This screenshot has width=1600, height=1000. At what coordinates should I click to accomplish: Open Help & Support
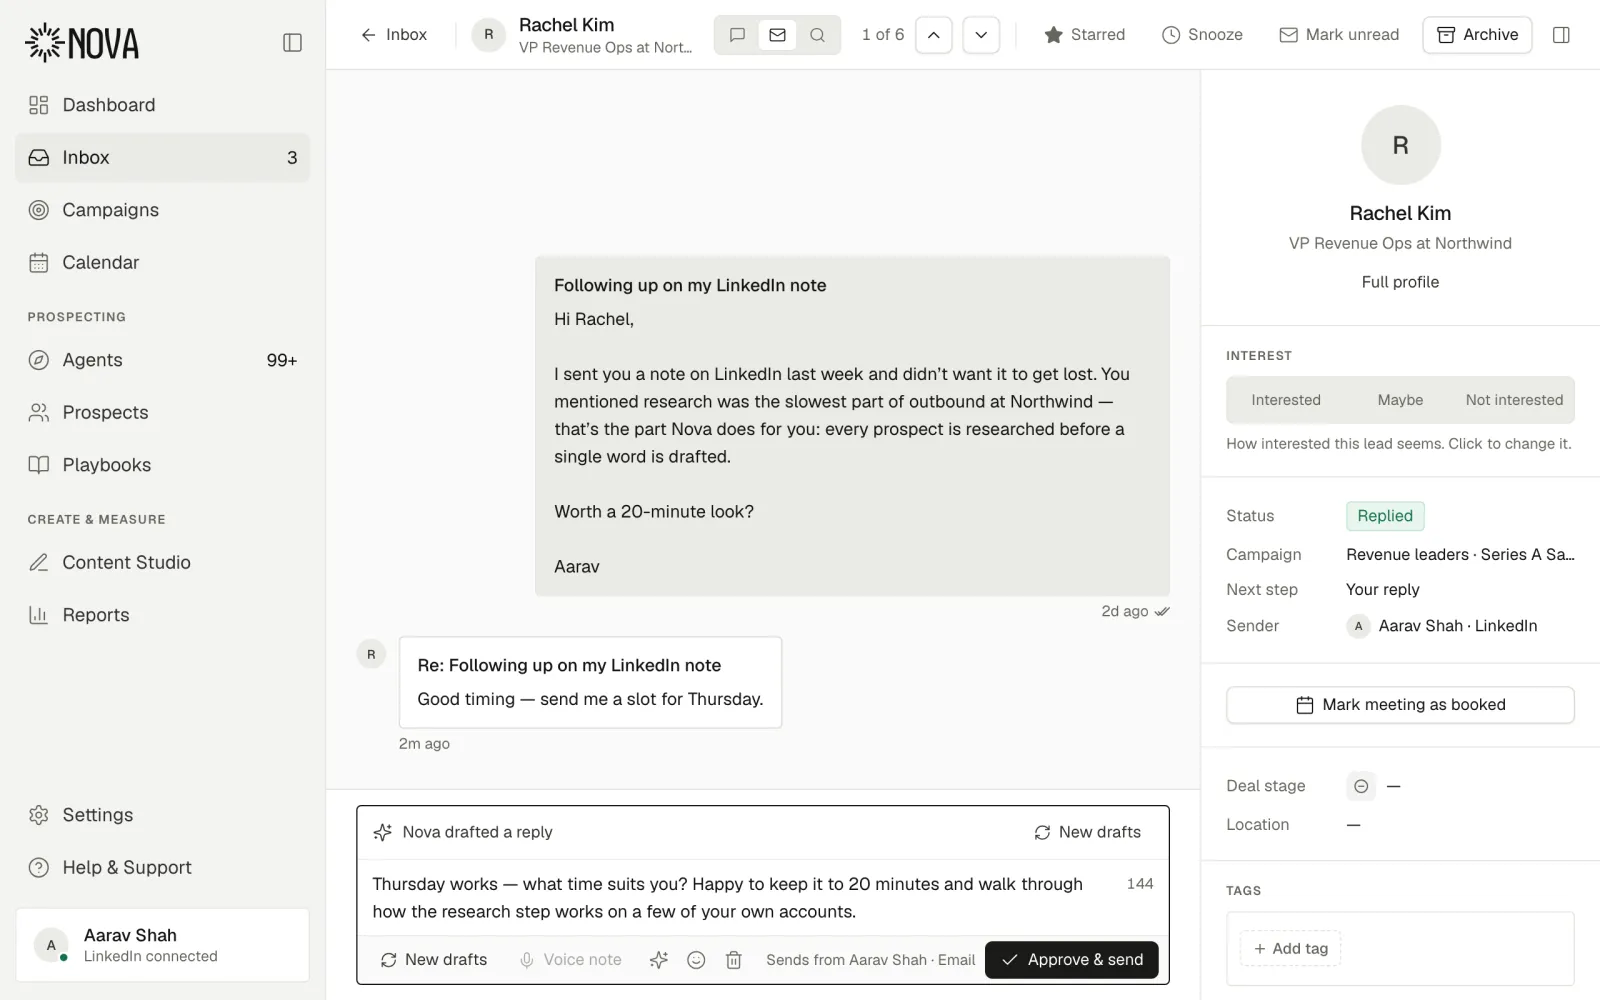point(162,867)
